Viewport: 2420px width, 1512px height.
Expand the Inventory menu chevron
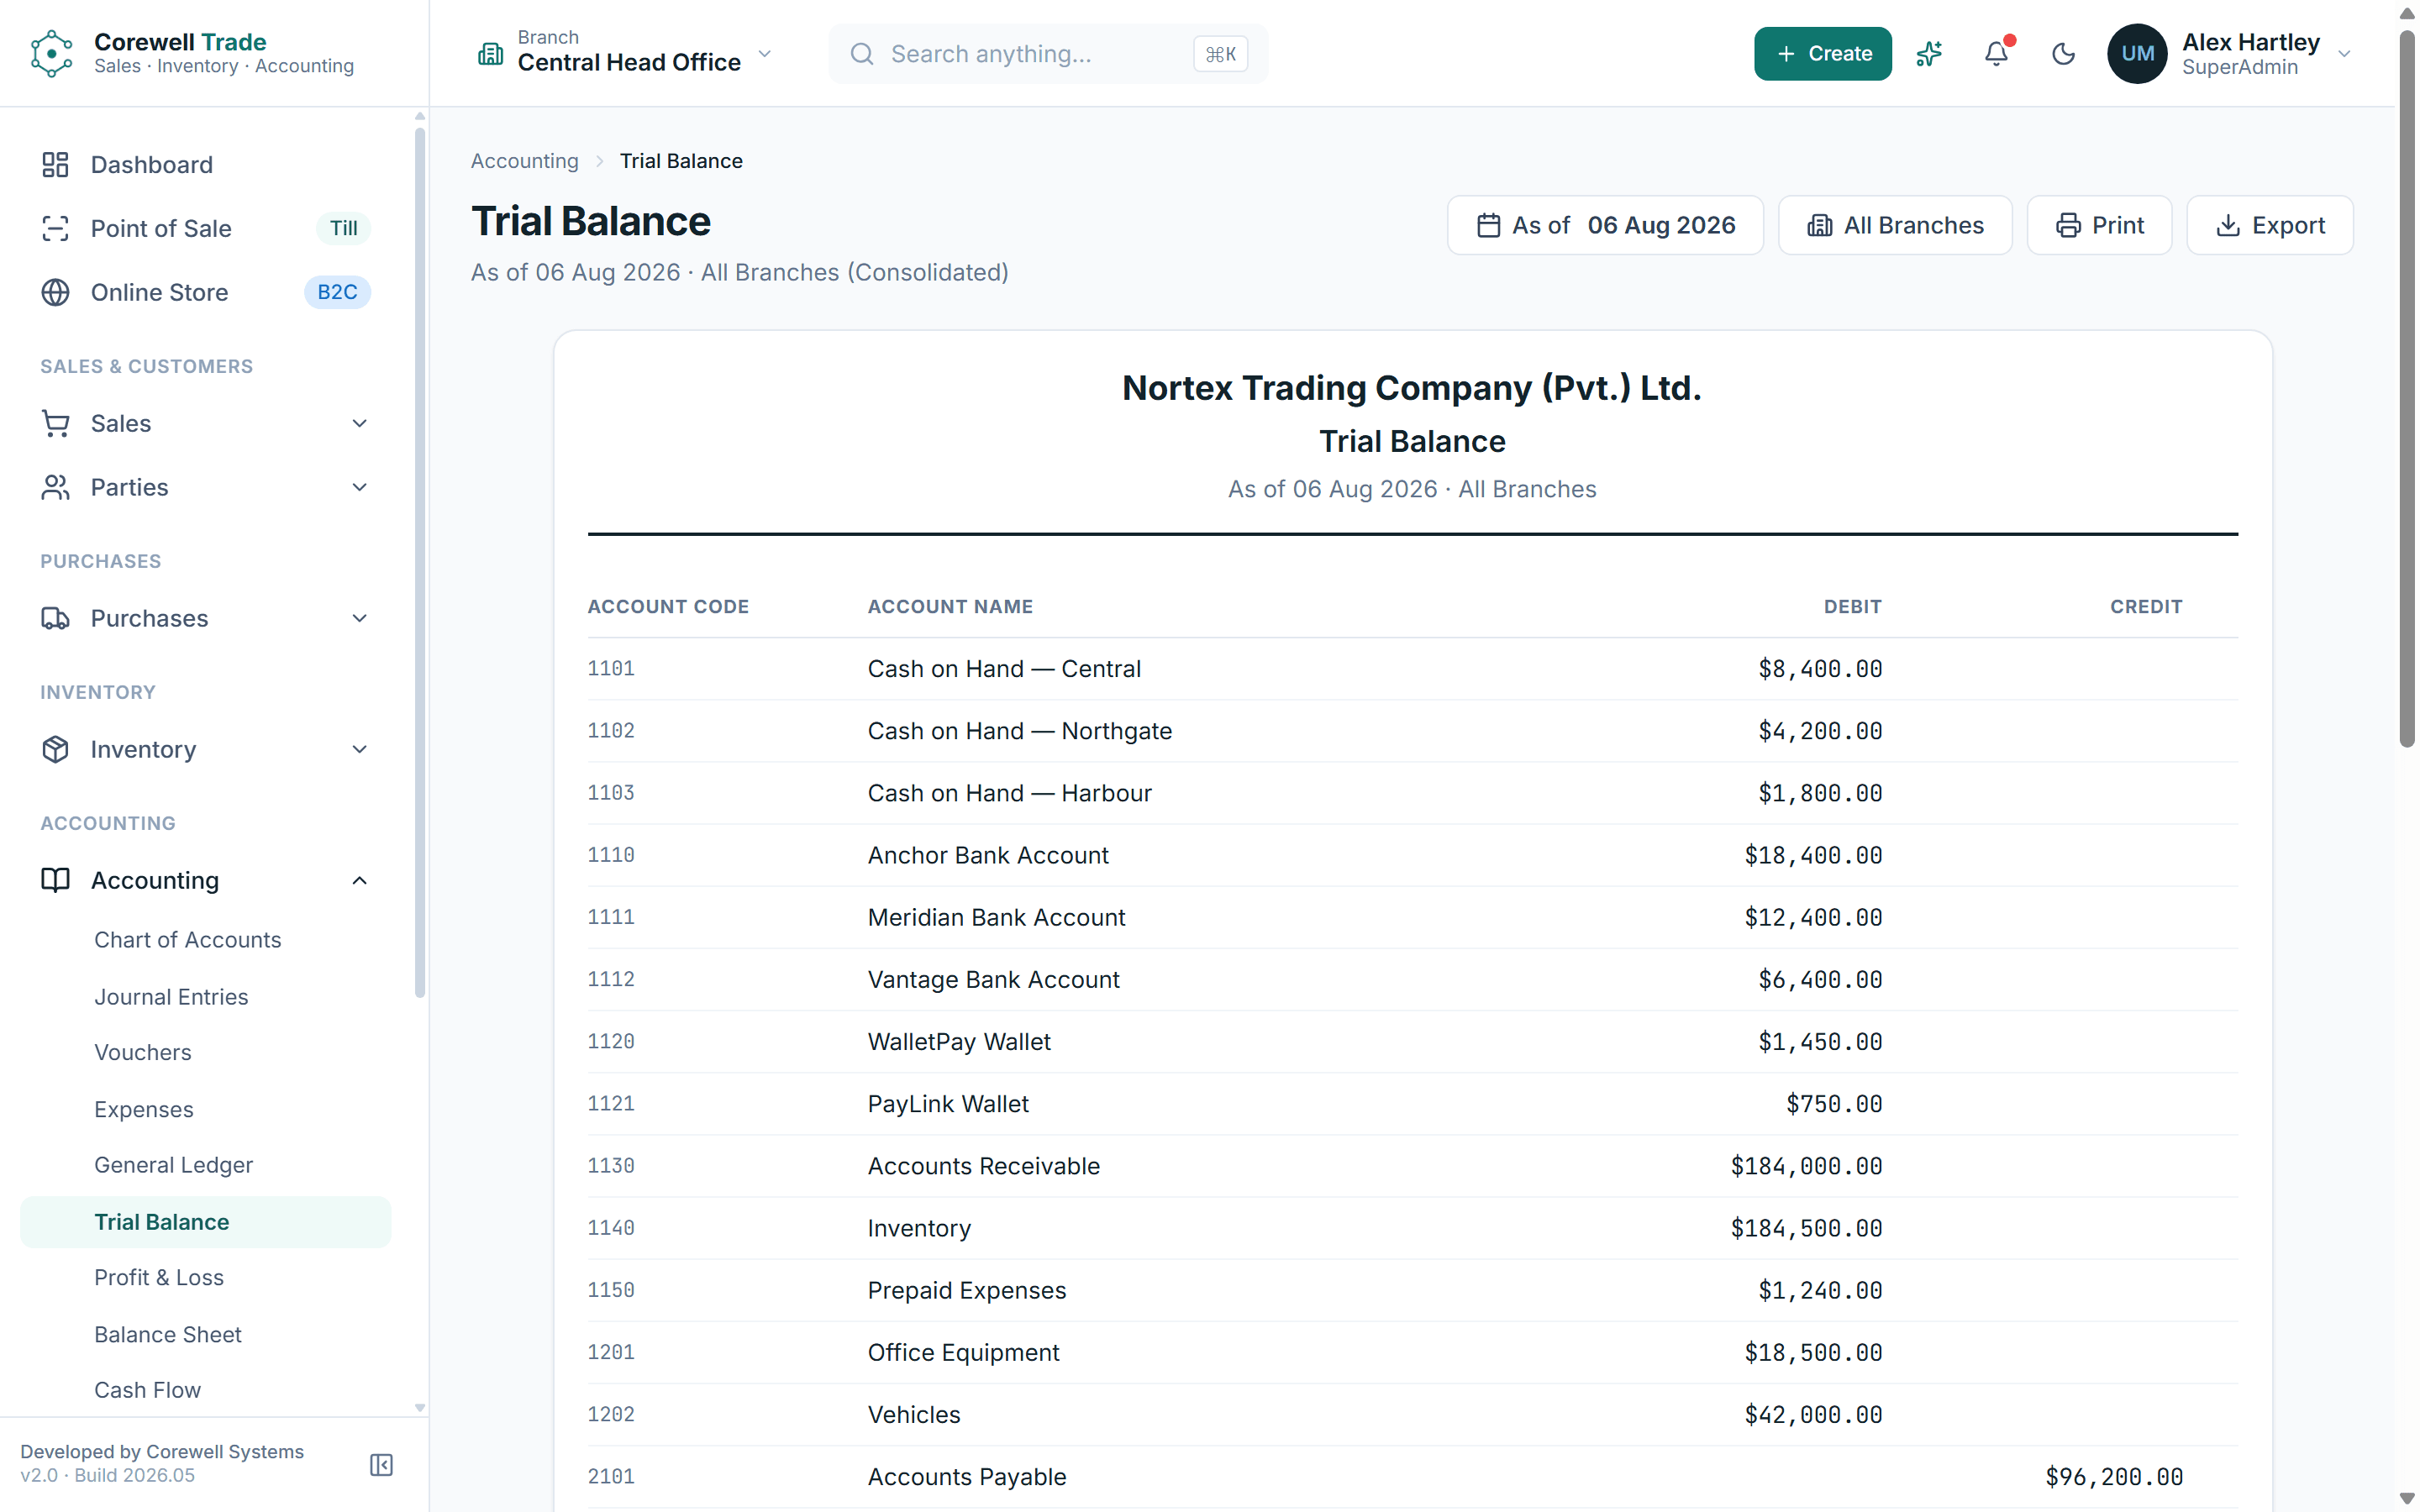coord(360,749)
